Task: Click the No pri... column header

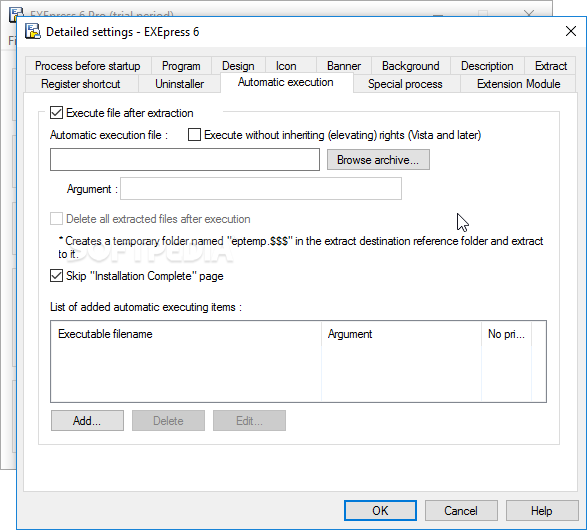Action: (x=506, y=333)
